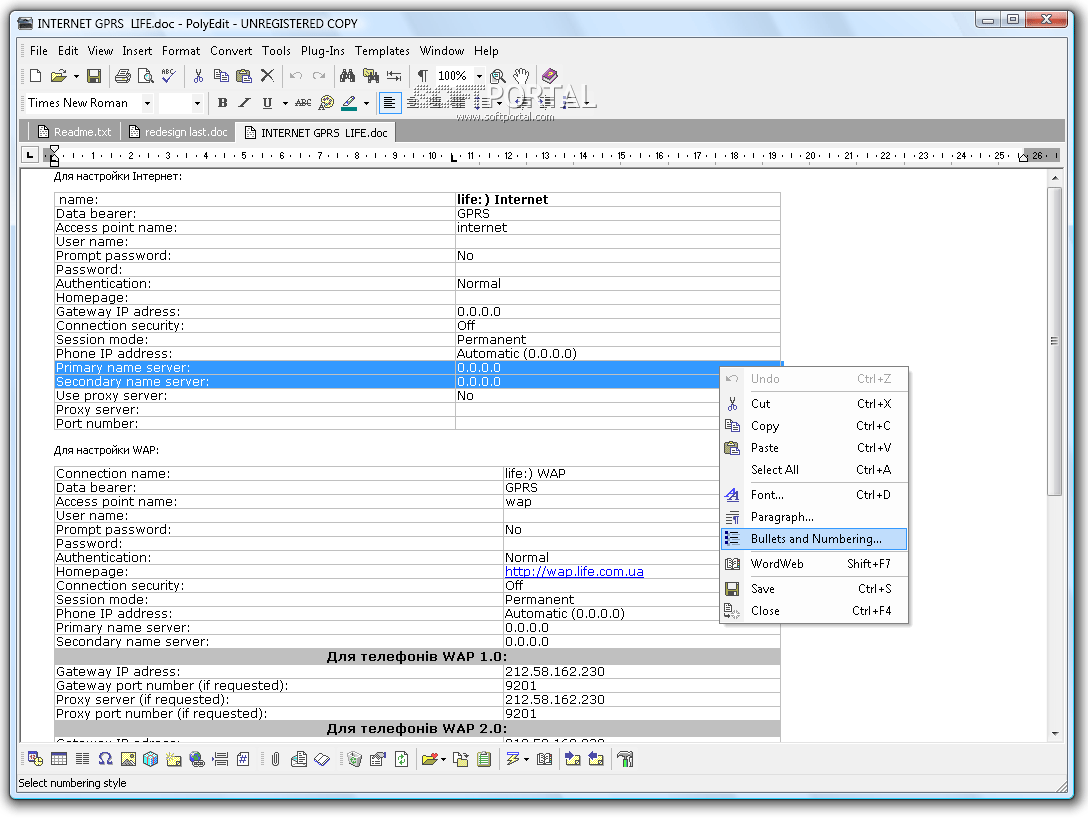The image size is (1088, 819).
Task: Choose Bullets and Numbering in context menu
Action: 814,539
